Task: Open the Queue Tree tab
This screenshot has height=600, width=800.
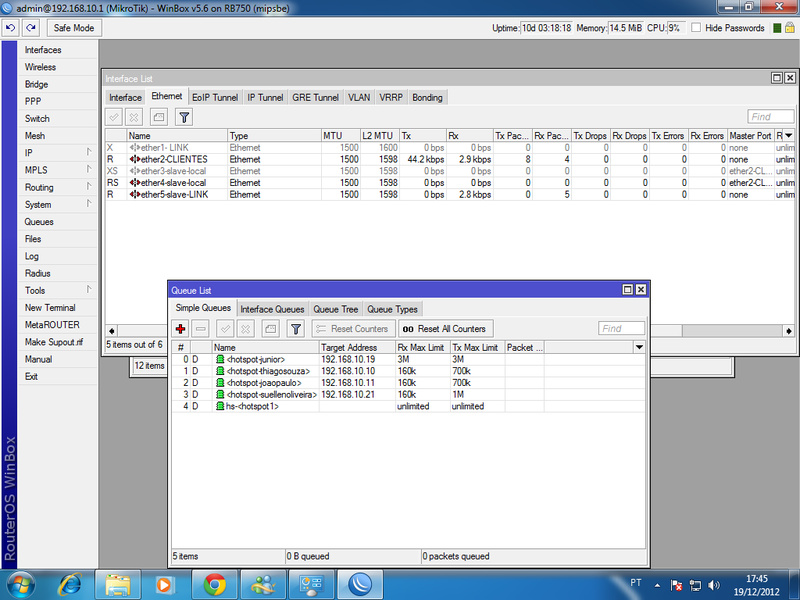Action: click(x=335, y=309)
